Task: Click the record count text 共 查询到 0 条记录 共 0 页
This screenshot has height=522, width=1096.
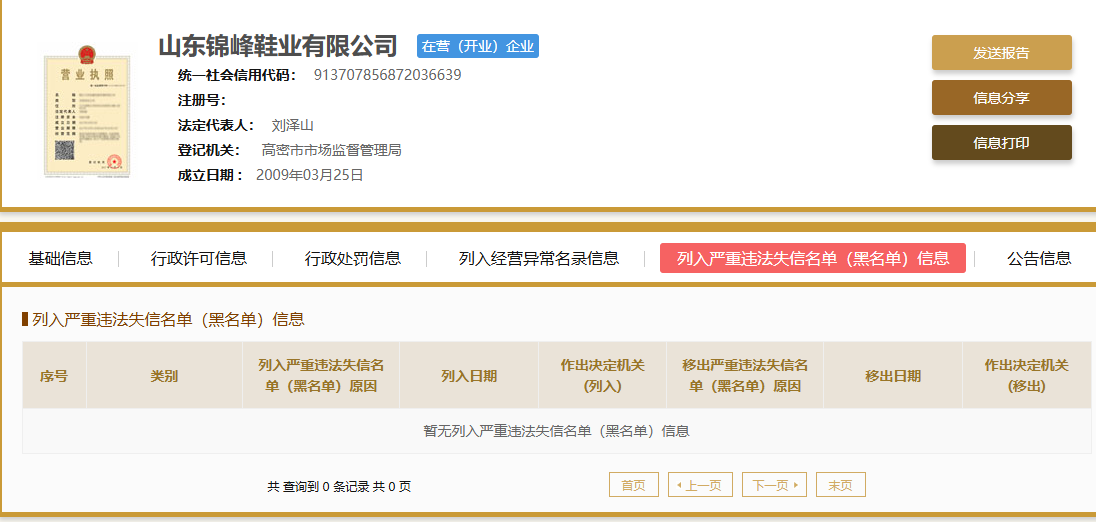Action: click(339, 486)
